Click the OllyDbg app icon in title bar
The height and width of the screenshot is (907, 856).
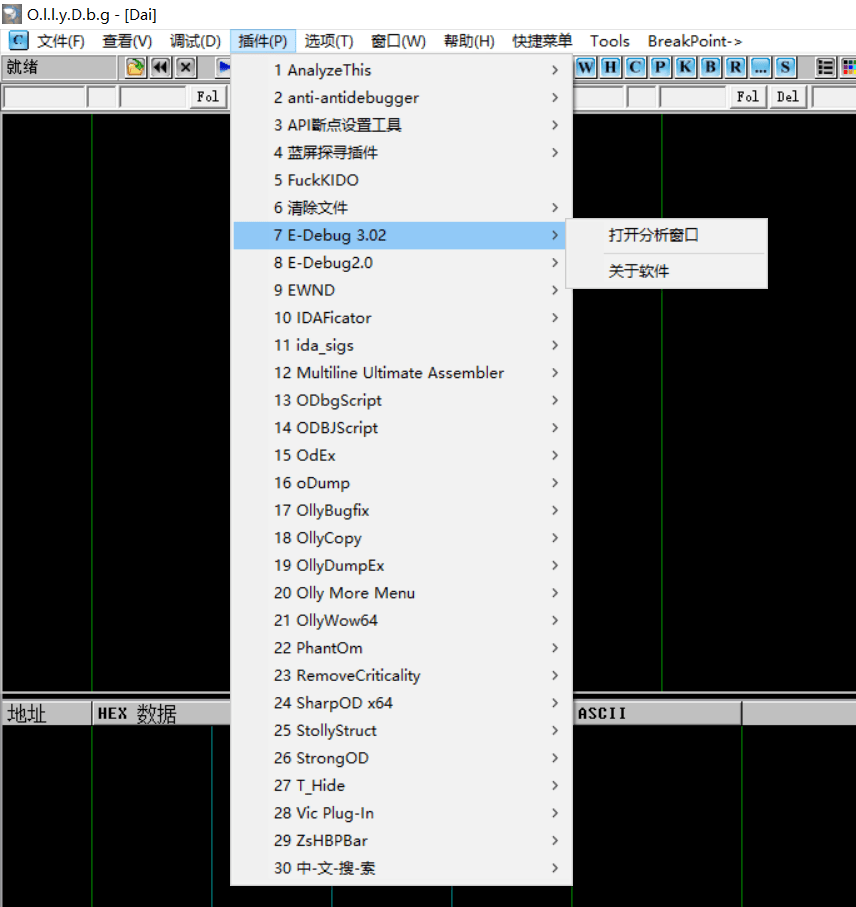[12, 14]
